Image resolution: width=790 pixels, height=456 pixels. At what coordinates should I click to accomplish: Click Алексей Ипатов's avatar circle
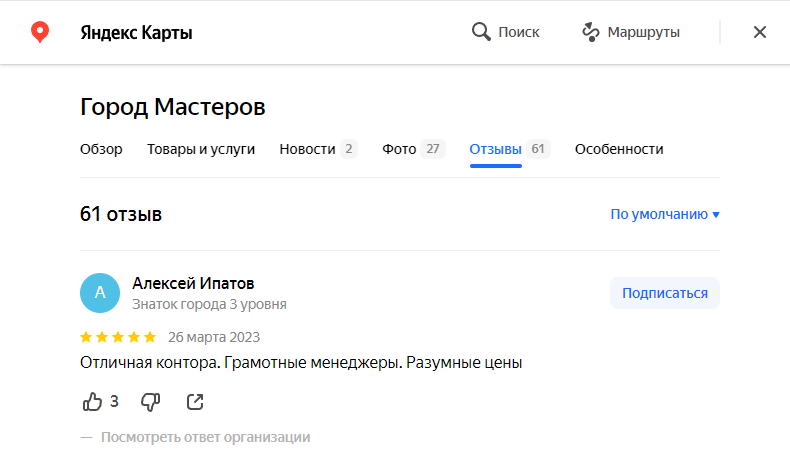click(100, 293)
